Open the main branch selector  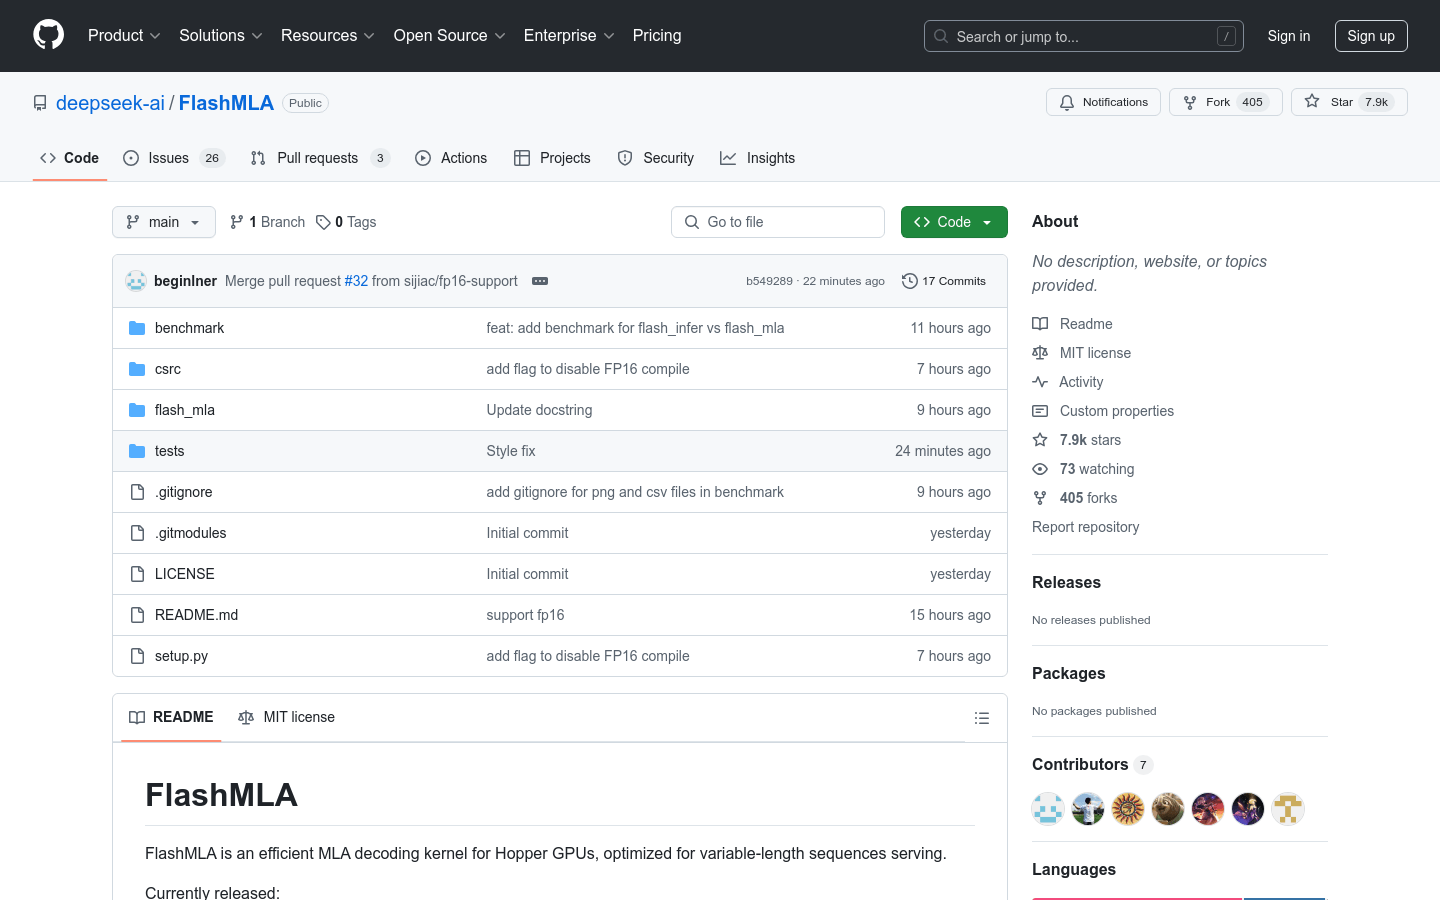(x=164, y=222)
